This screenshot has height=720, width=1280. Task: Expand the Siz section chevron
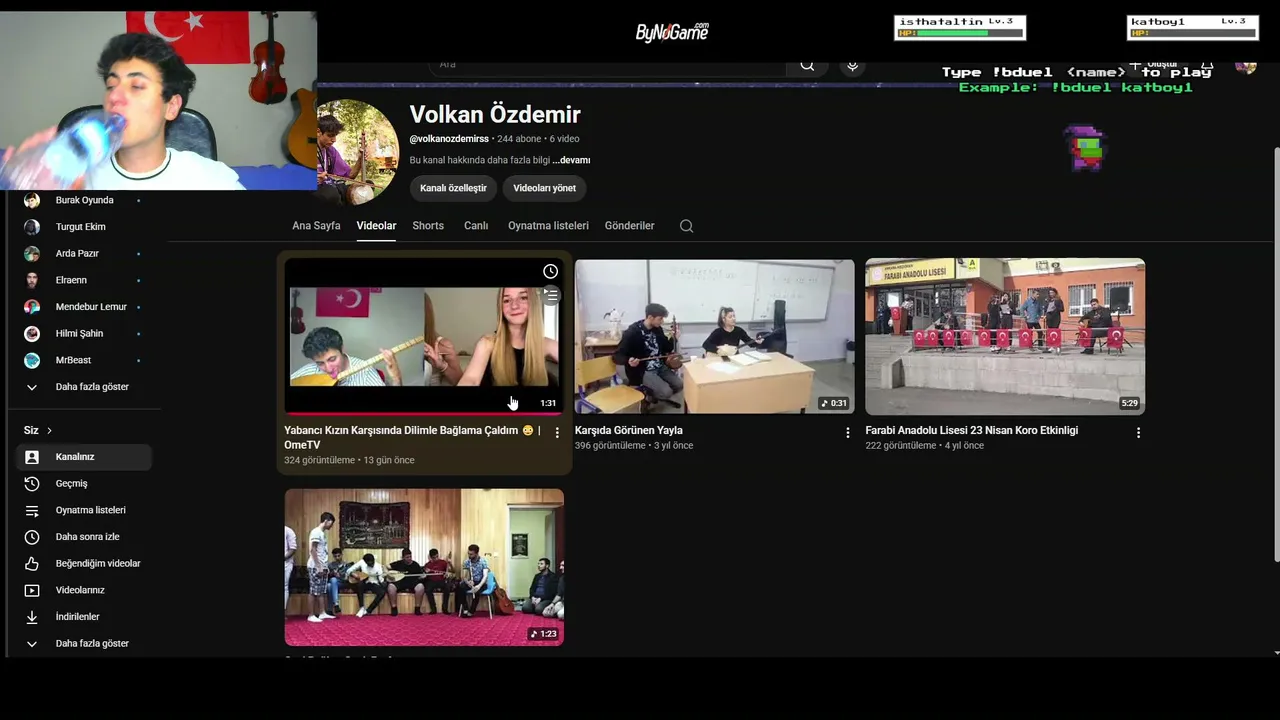[x=49, y=431]
